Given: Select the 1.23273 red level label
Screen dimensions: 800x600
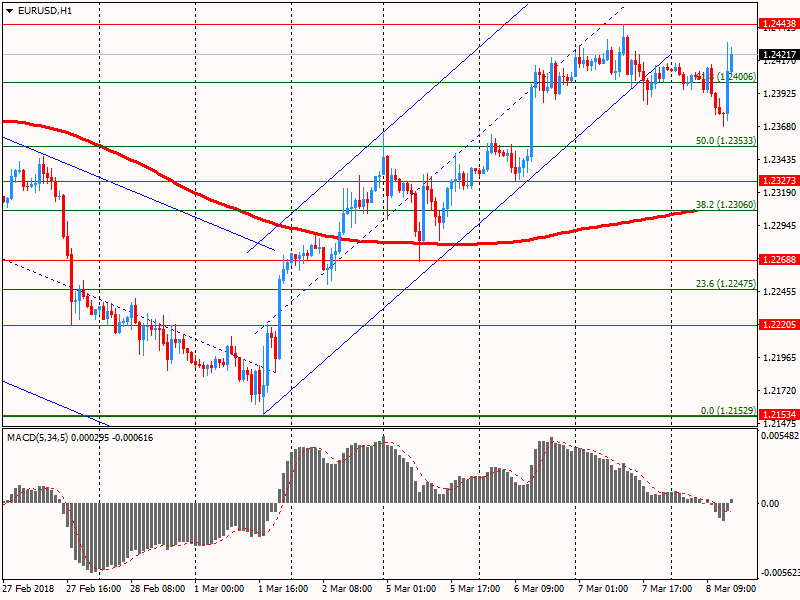Looking at the screenshot, I should pos(779,181).
